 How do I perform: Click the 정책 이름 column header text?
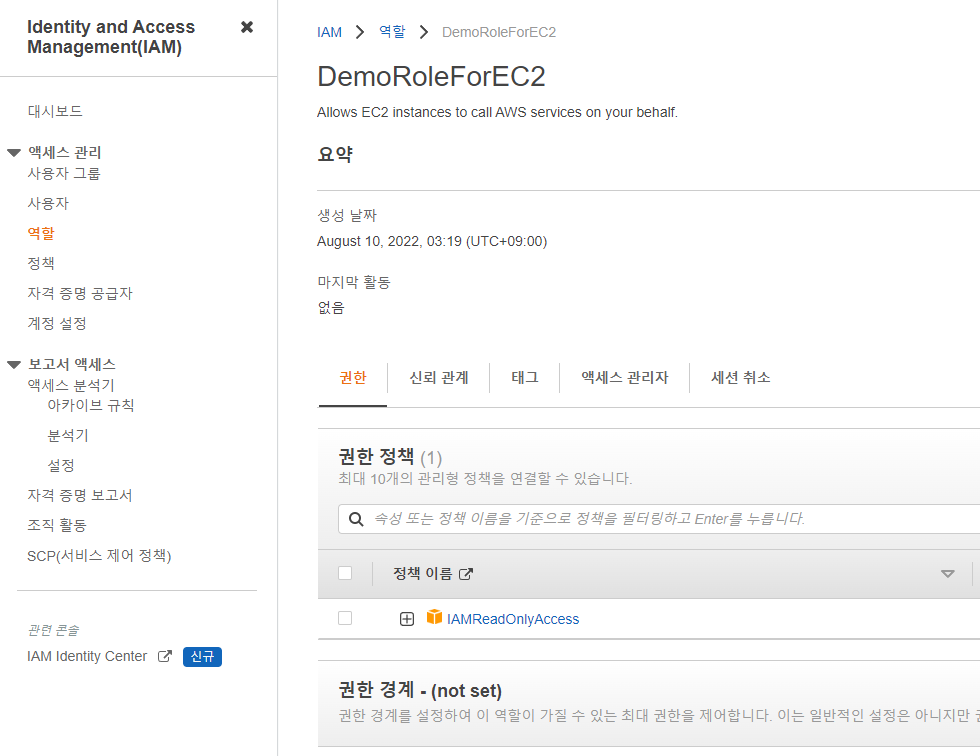pos(422,574)
